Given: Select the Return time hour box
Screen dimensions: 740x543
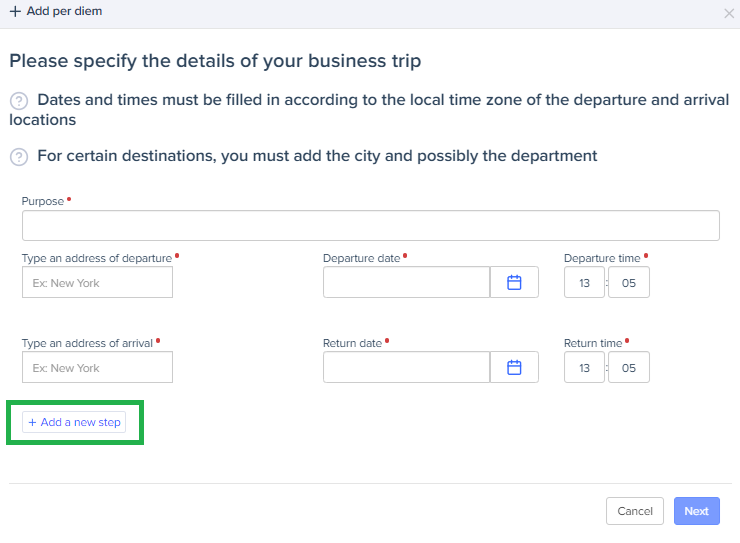Looking at the screenshot, I should [584, 368].
